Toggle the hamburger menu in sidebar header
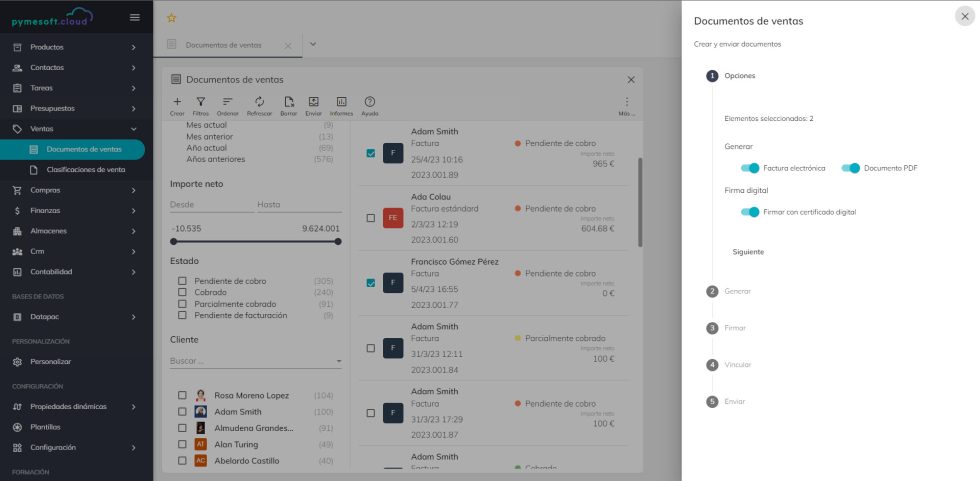Screen dimensions: 980x481 (x=134, y=17)
